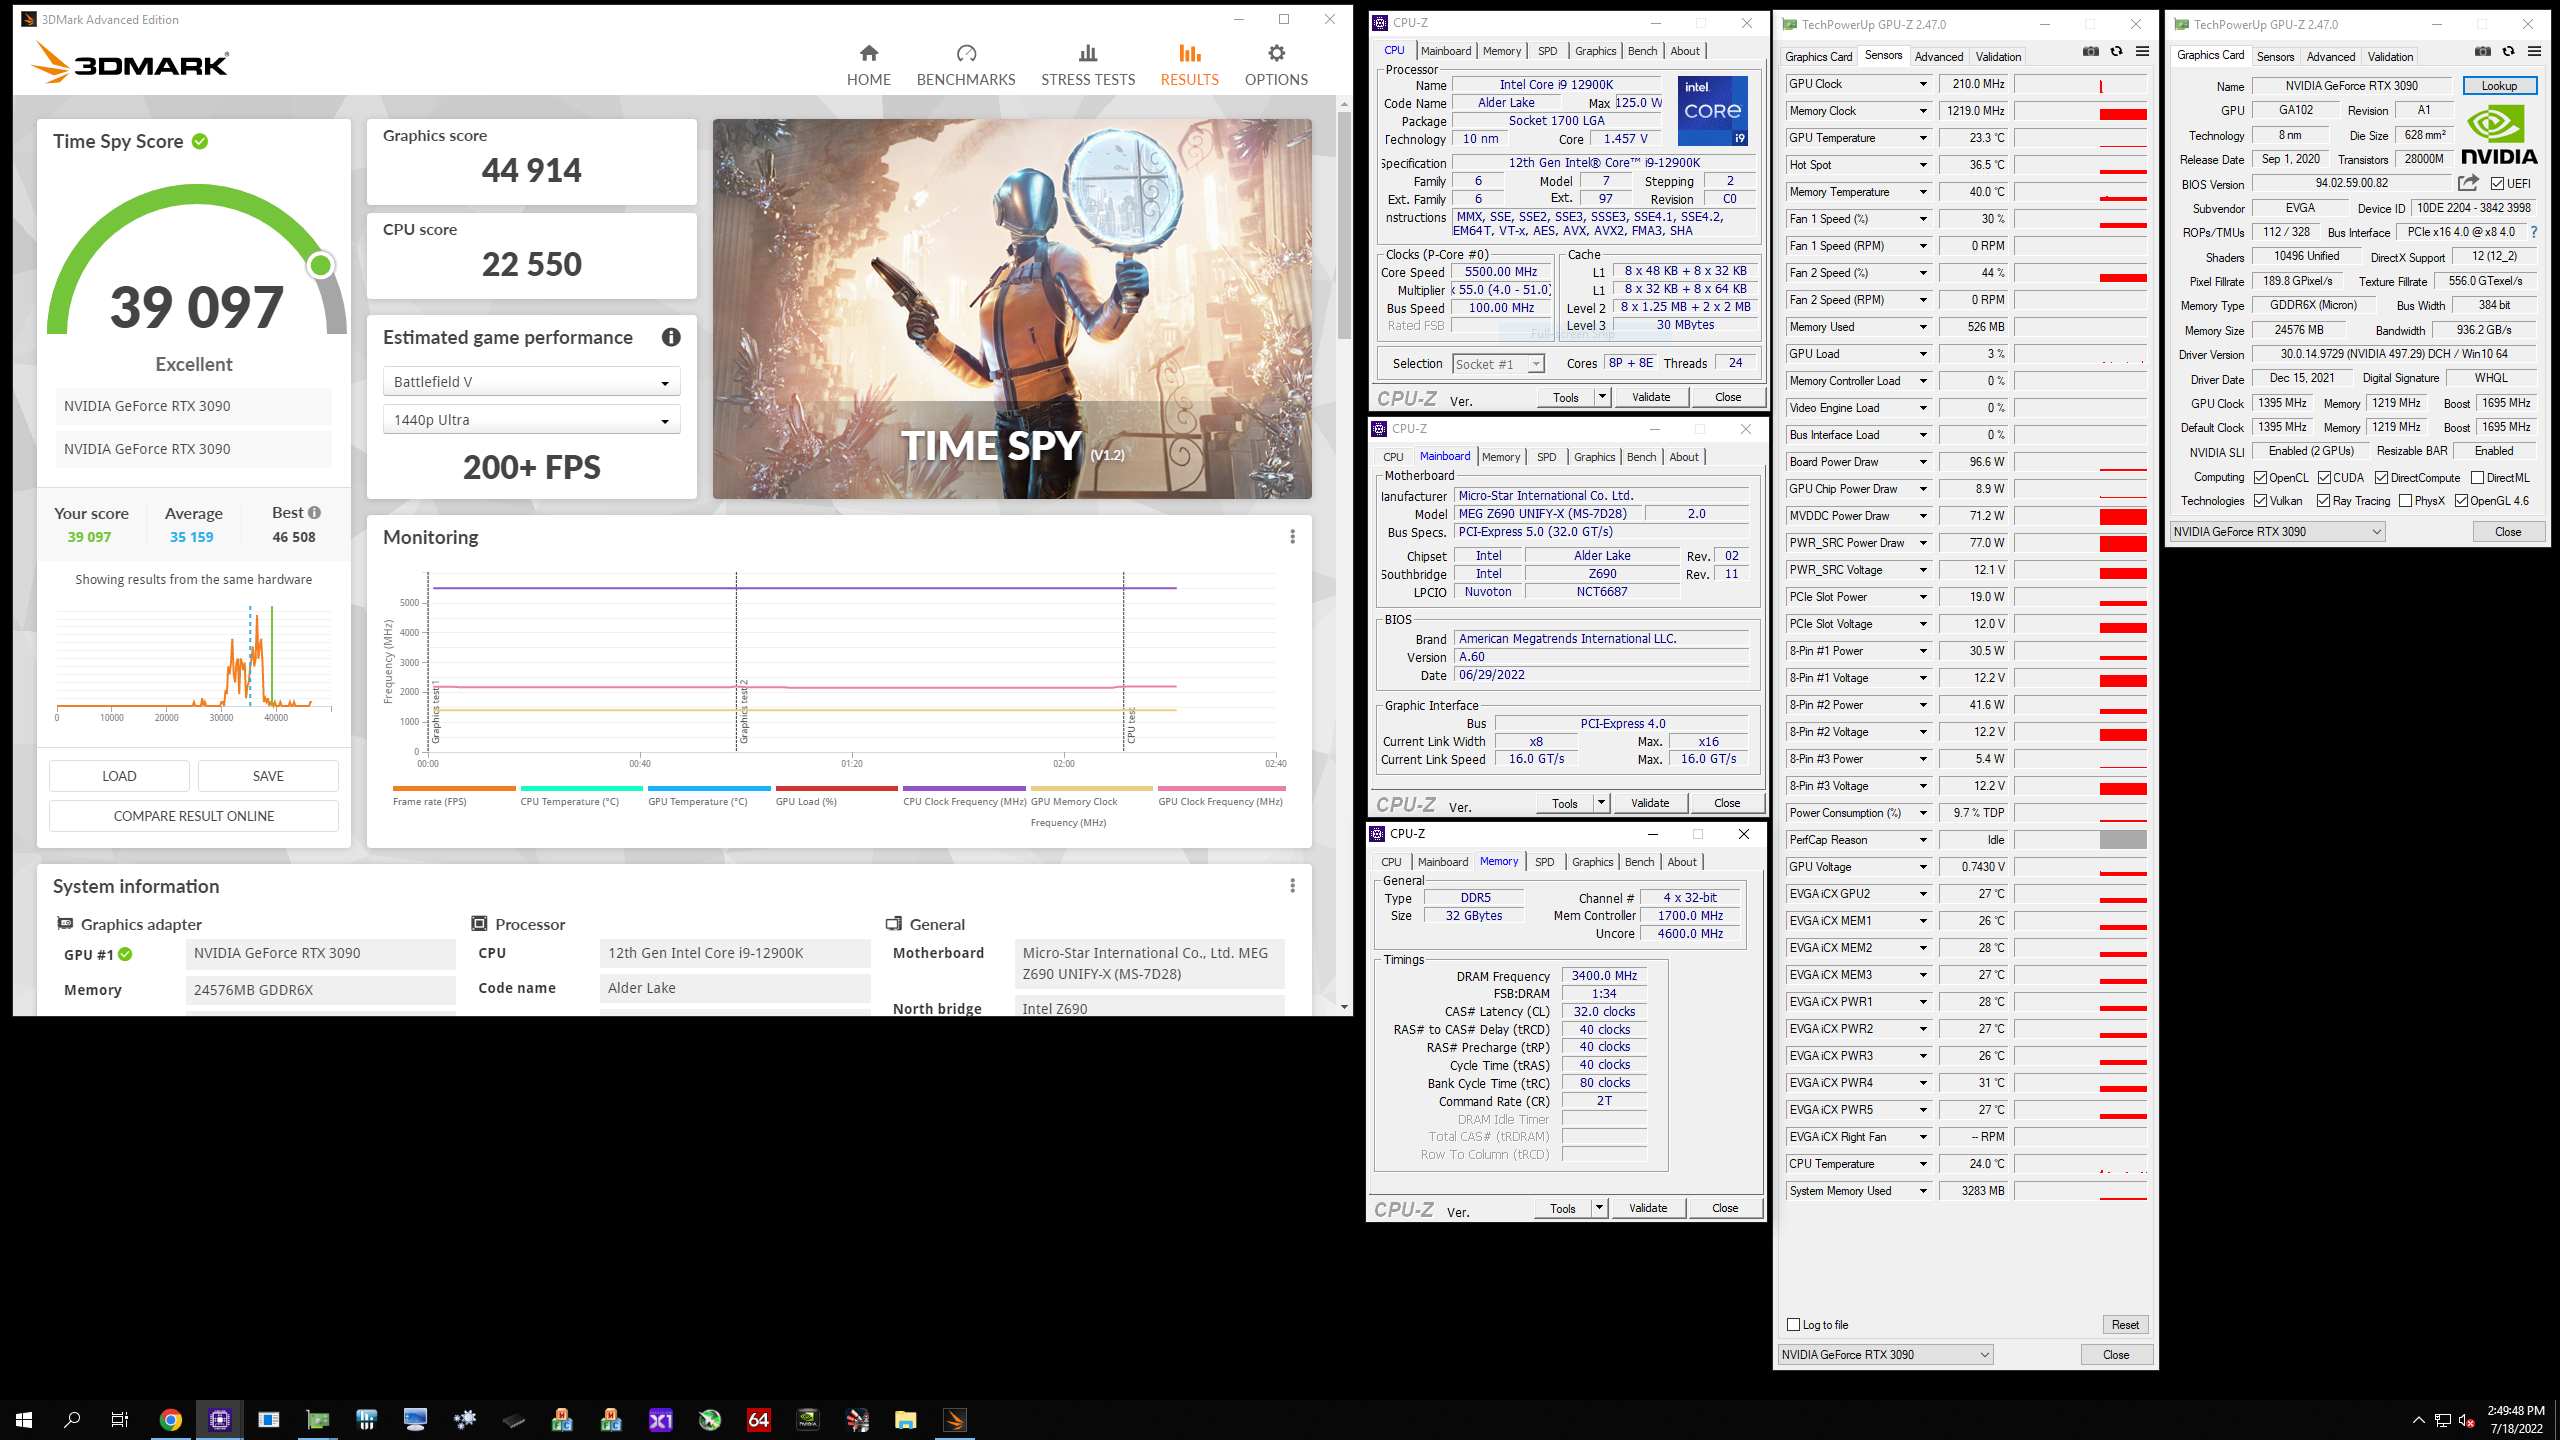
Task: Click the score gauge indicator knob in 3DMark
Action: click(x=321, y=265)
